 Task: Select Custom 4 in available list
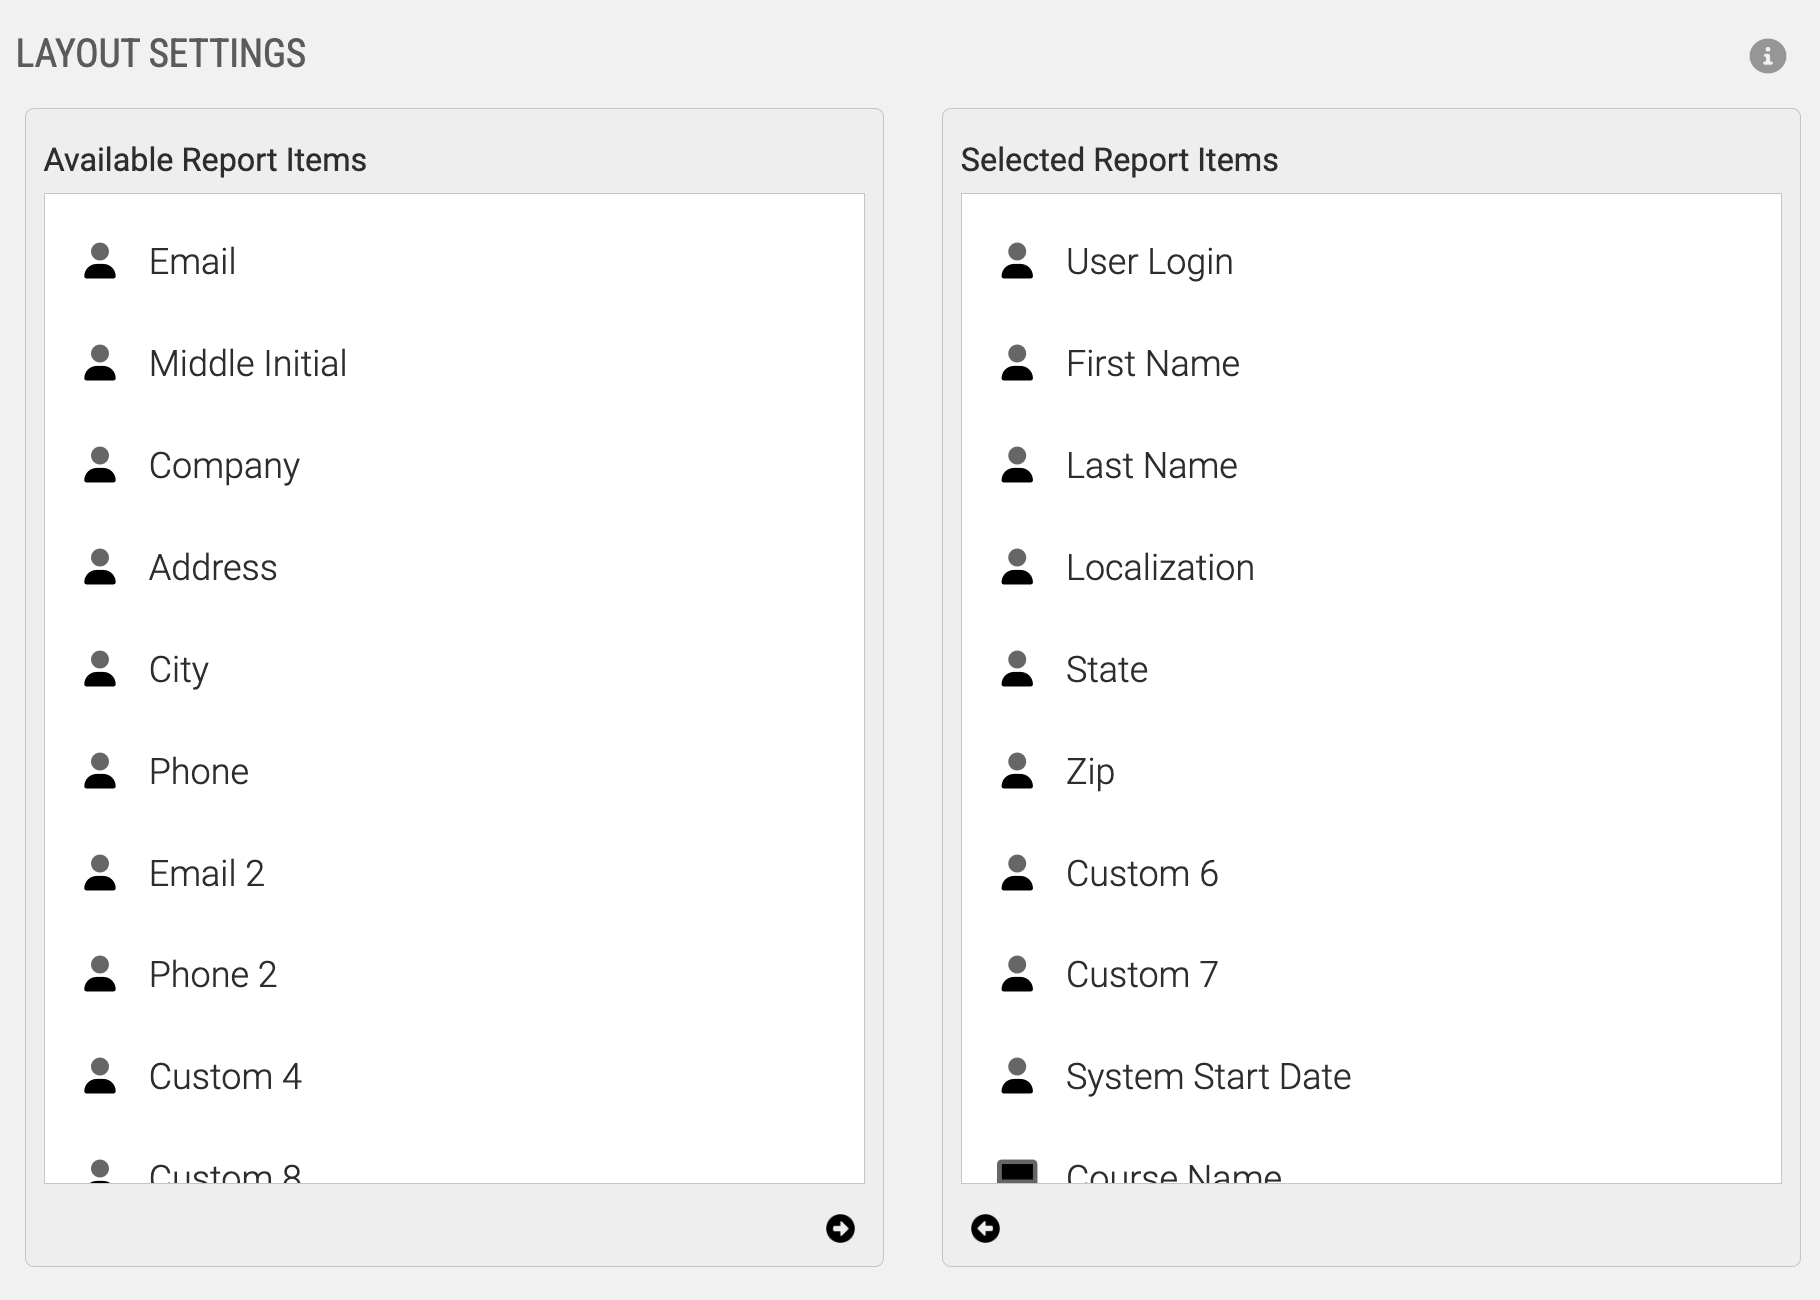click(225, 1077)
